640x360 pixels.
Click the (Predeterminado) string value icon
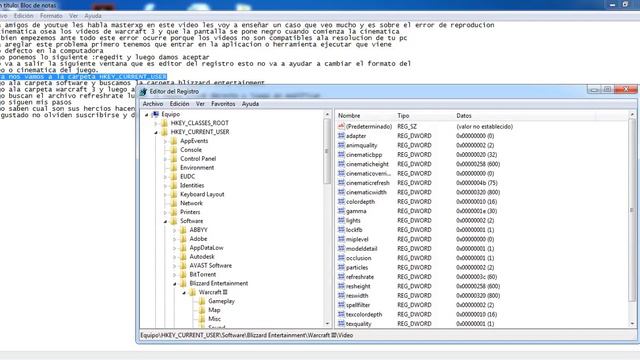click(341, 127)
